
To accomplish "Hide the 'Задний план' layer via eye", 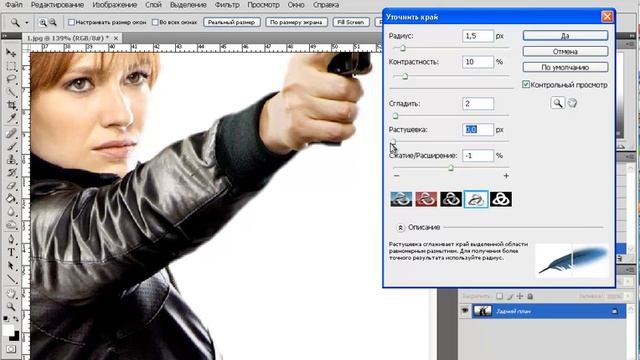I will coord(464,311).
